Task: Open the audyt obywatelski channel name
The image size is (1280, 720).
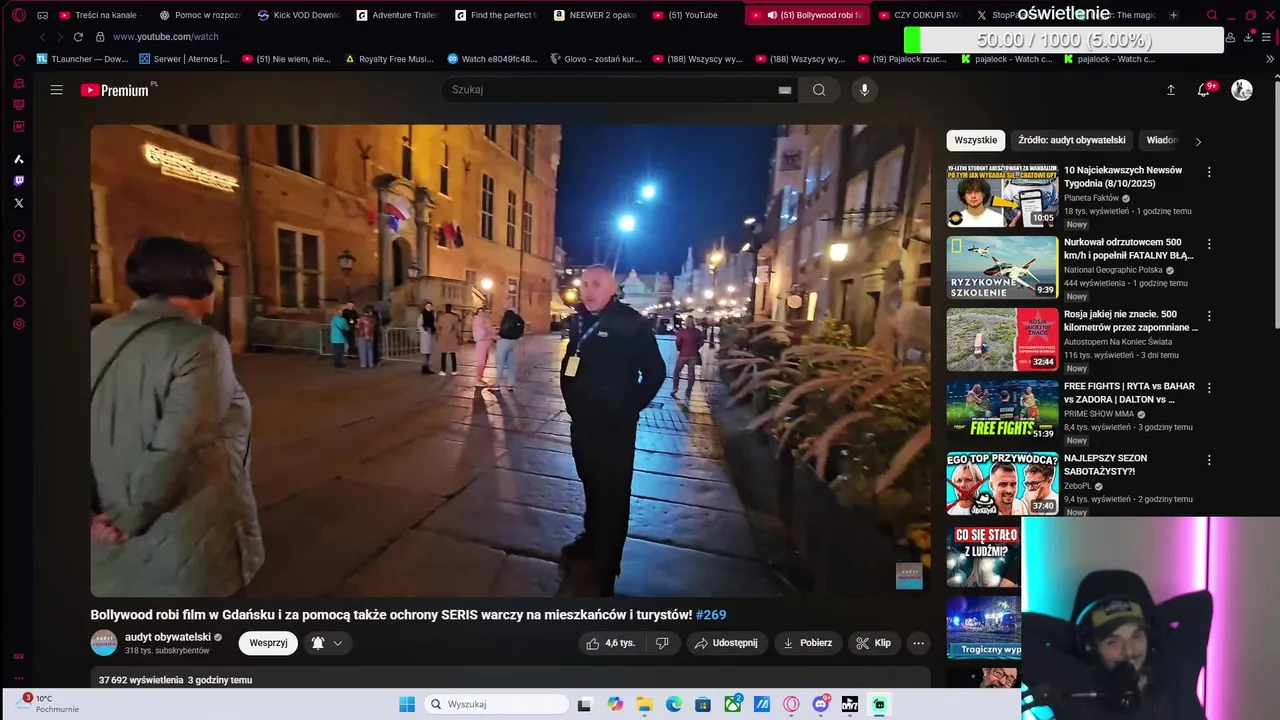Action: 168,637
